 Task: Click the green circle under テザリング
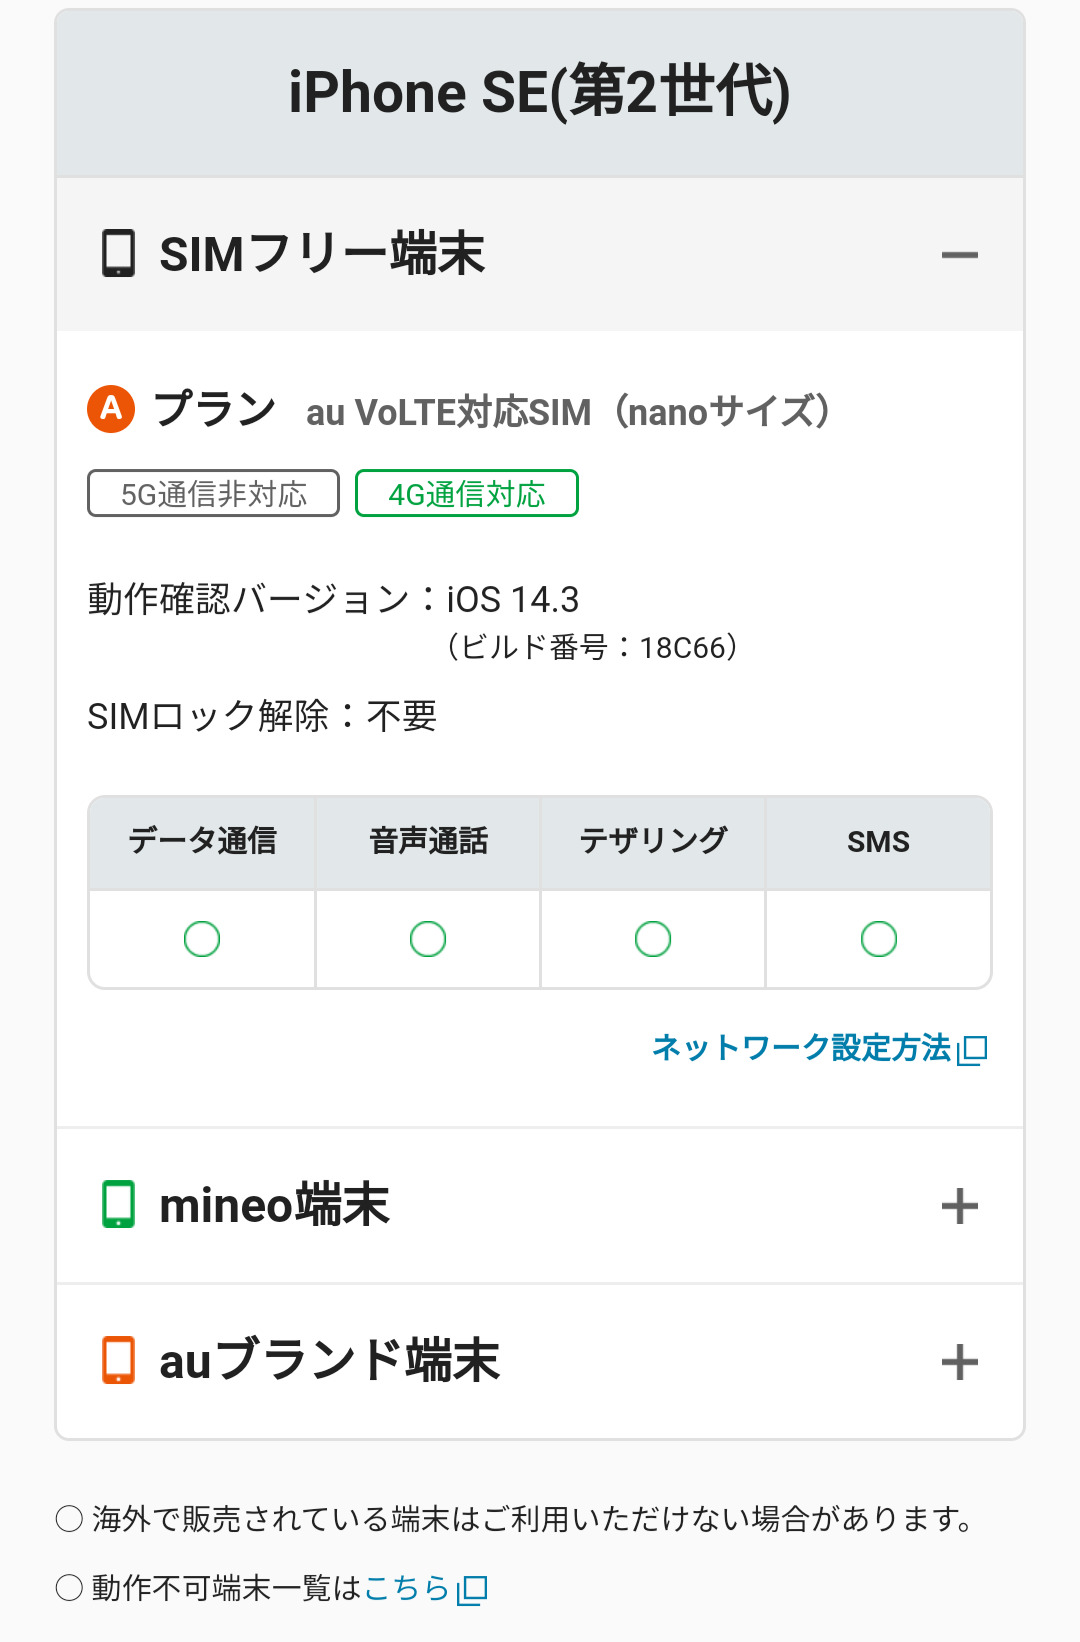(x=653, y=939)
